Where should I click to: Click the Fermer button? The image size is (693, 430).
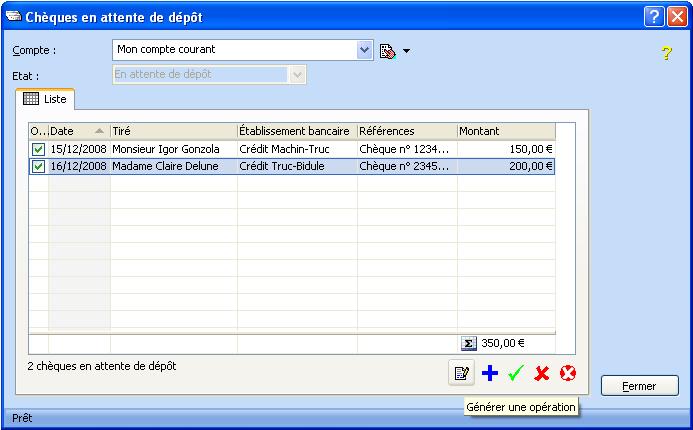pyautogui.click(x=639, y=386)
